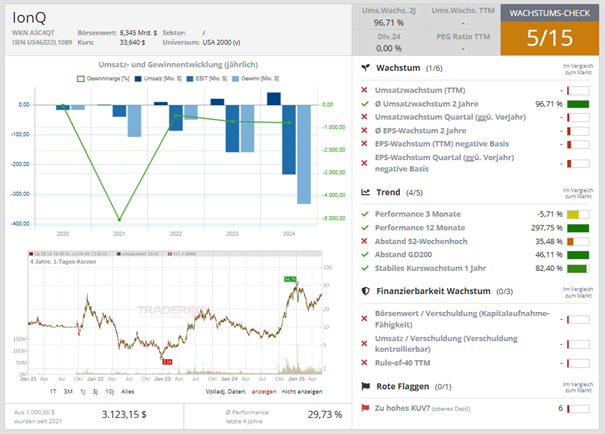Click red X next to Börsenwert / Verschuldung

click(364, 319)
